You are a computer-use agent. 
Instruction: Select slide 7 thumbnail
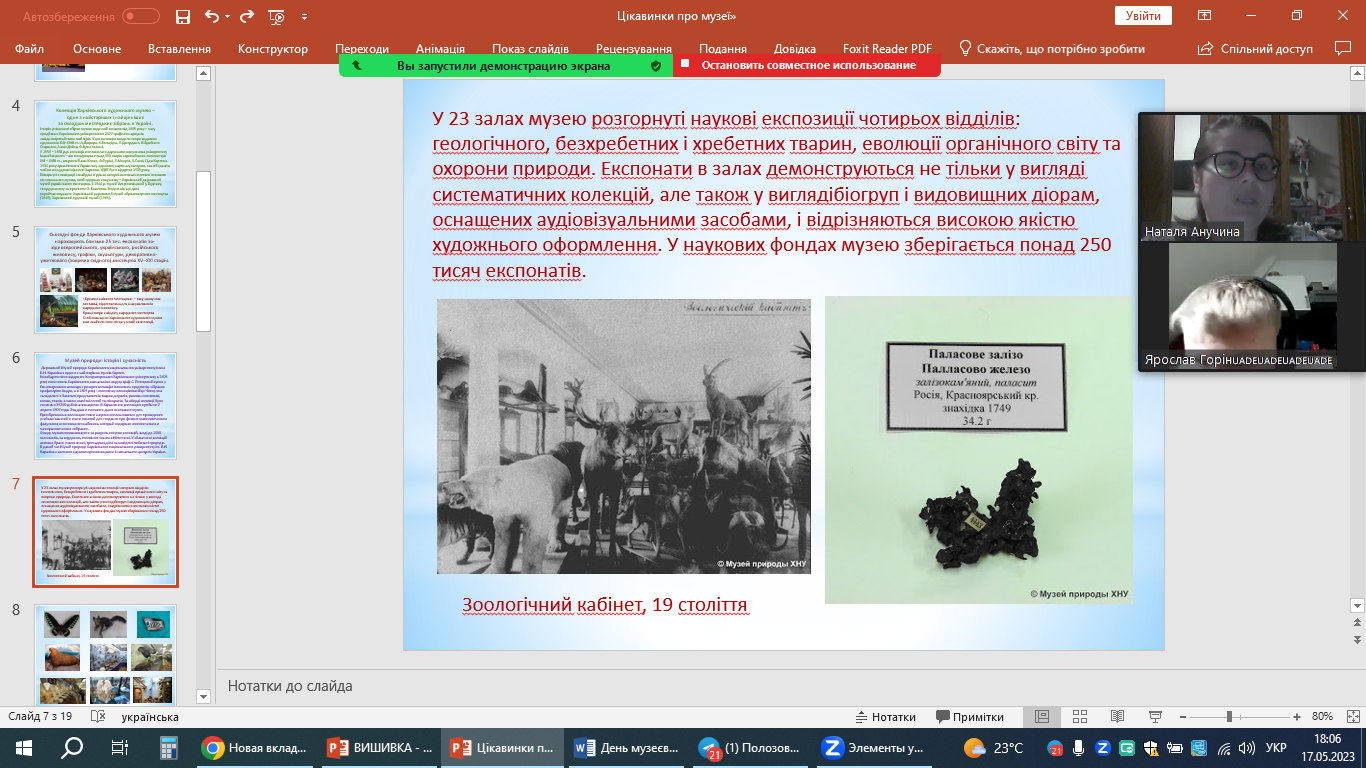point(106,532)
